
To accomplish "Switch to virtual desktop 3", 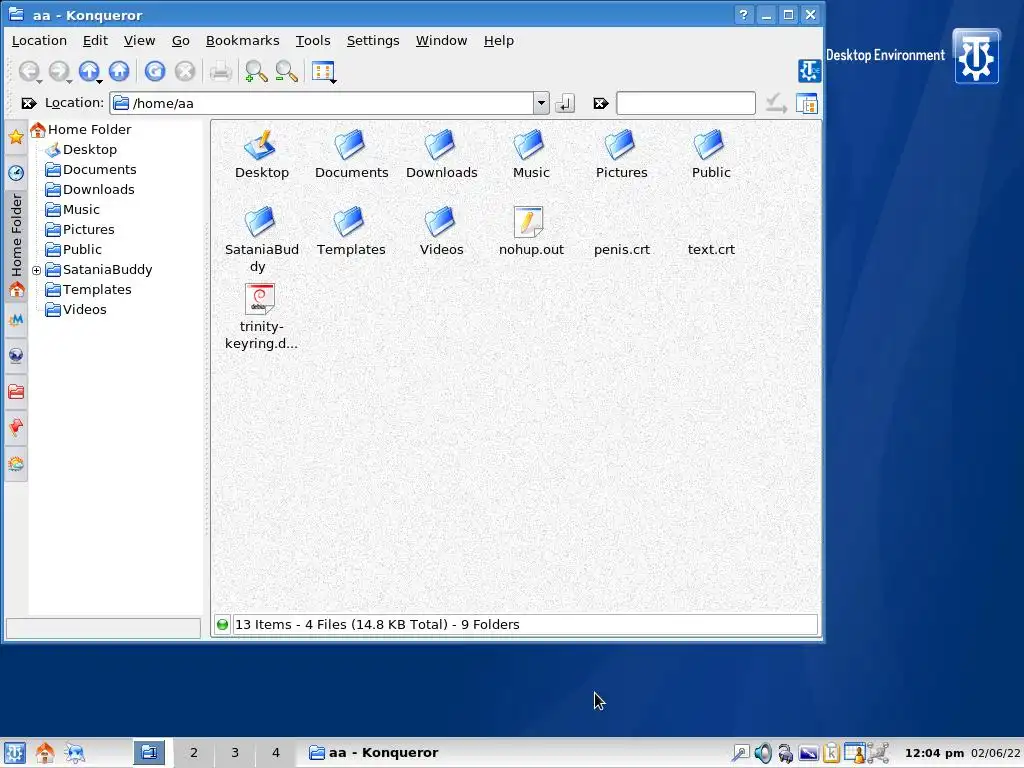I will [234, 753].
